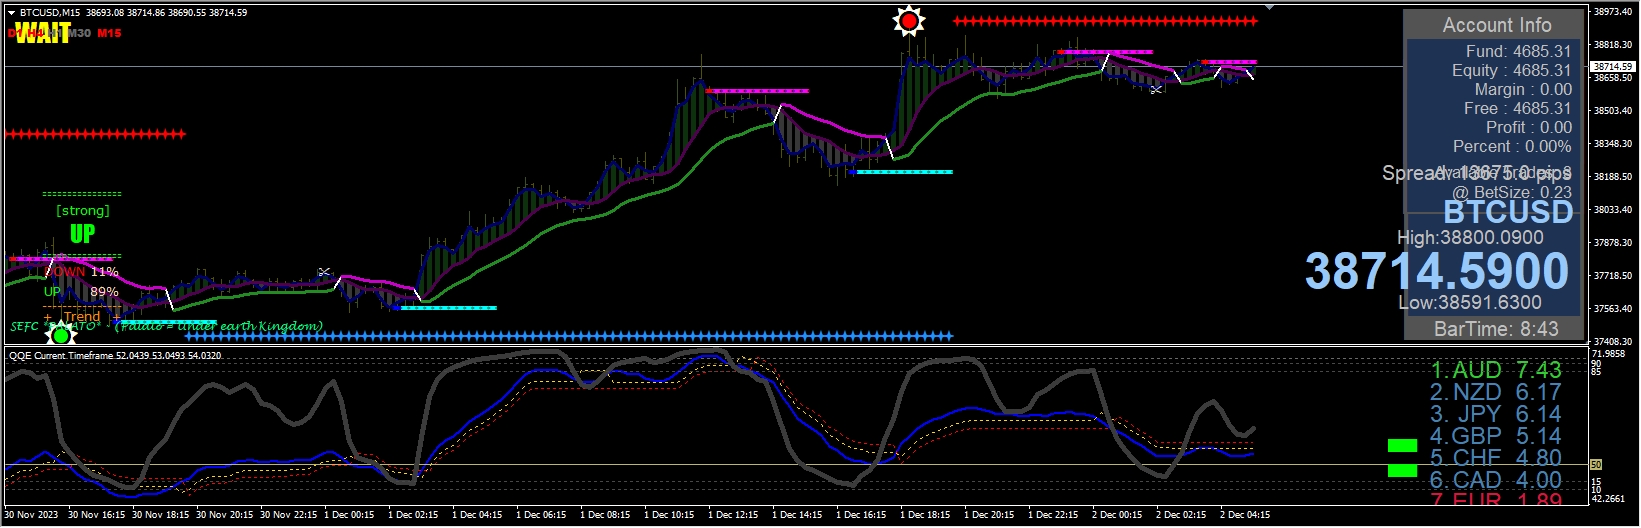Select the 3. JPY 6.14 currency strength row
This screenshot has width=1641, height=528.
(1496, 414)
